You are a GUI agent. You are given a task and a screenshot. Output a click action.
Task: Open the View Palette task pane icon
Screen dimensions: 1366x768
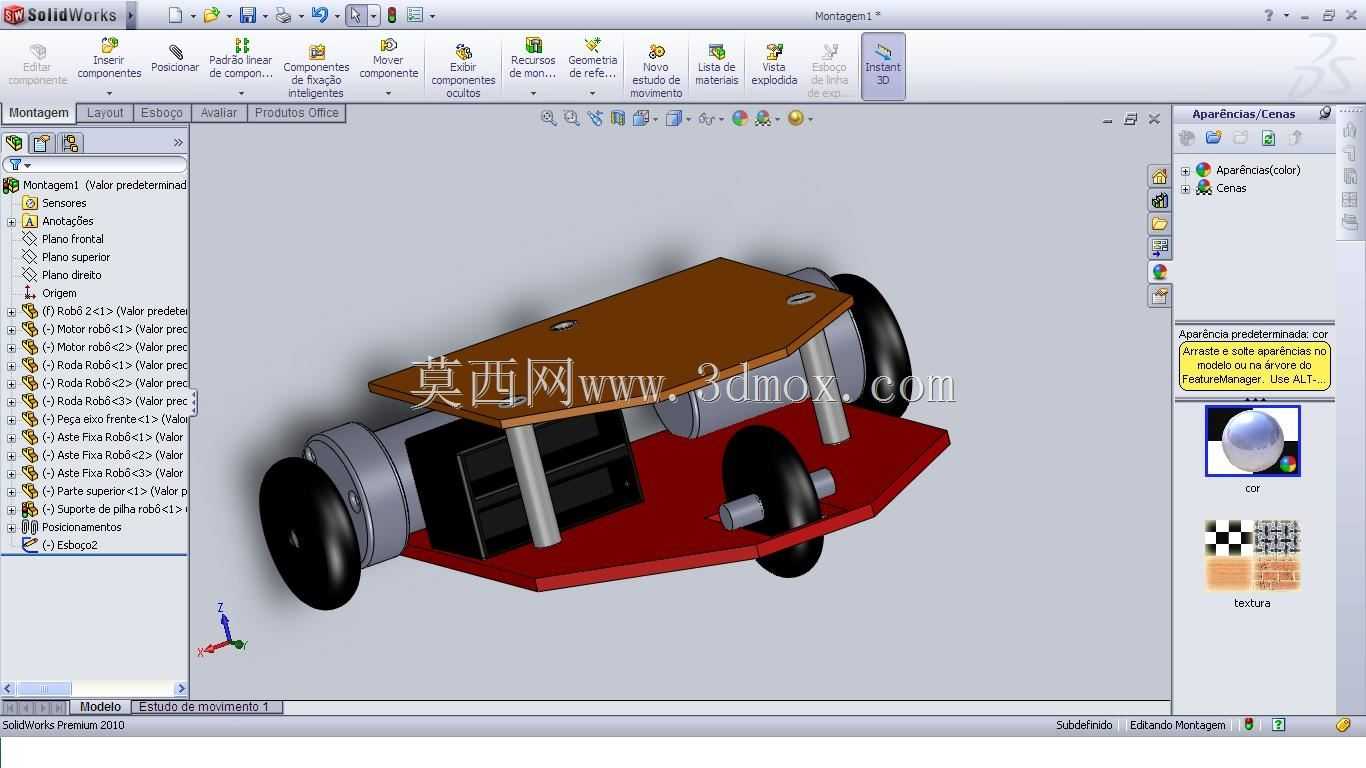[x=1159, y=247]
